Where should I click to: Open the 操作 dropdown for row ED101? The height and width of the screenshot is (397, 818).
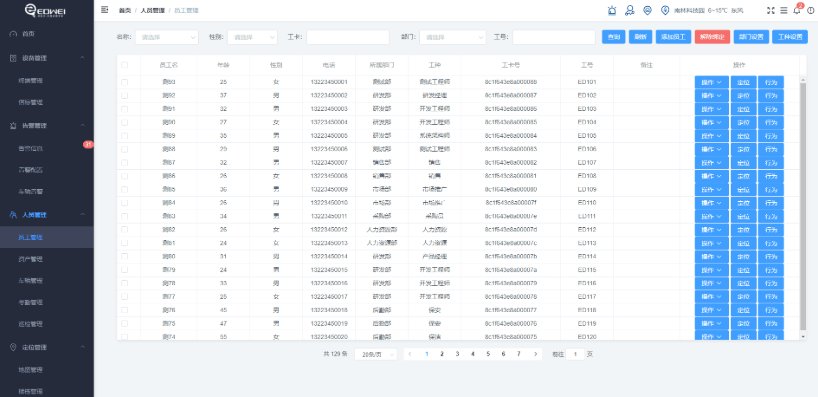[x=712, y=82]
